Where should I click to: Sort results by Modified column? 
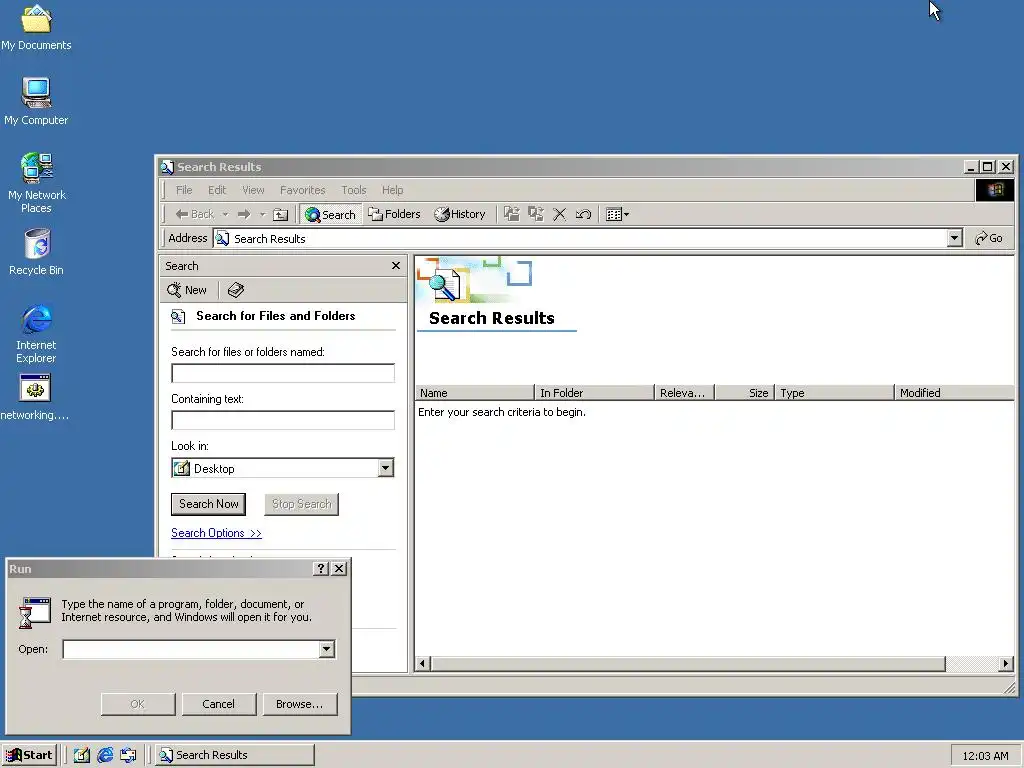pyautogui.click(x=953, y=392)
